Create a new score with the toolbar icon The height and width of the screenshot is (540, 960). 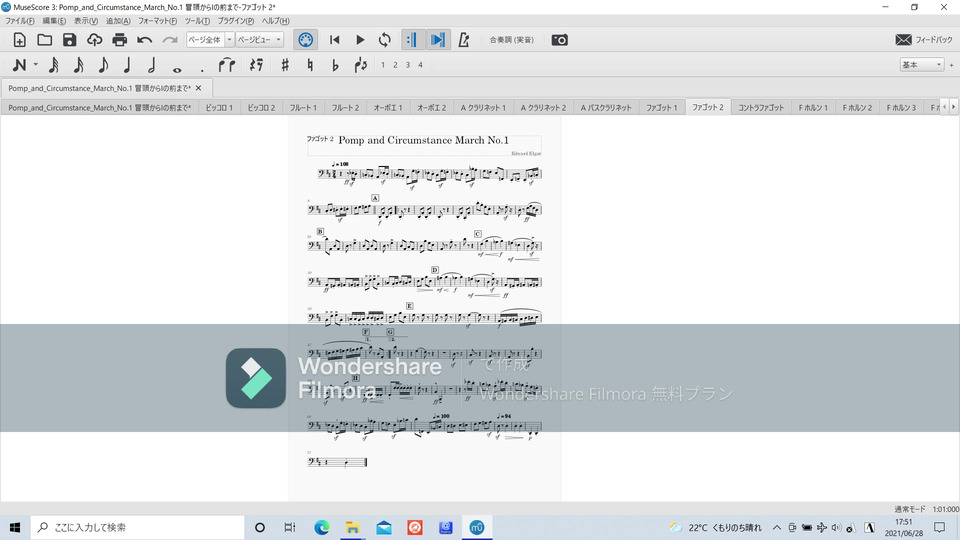(x=20, y=40)
